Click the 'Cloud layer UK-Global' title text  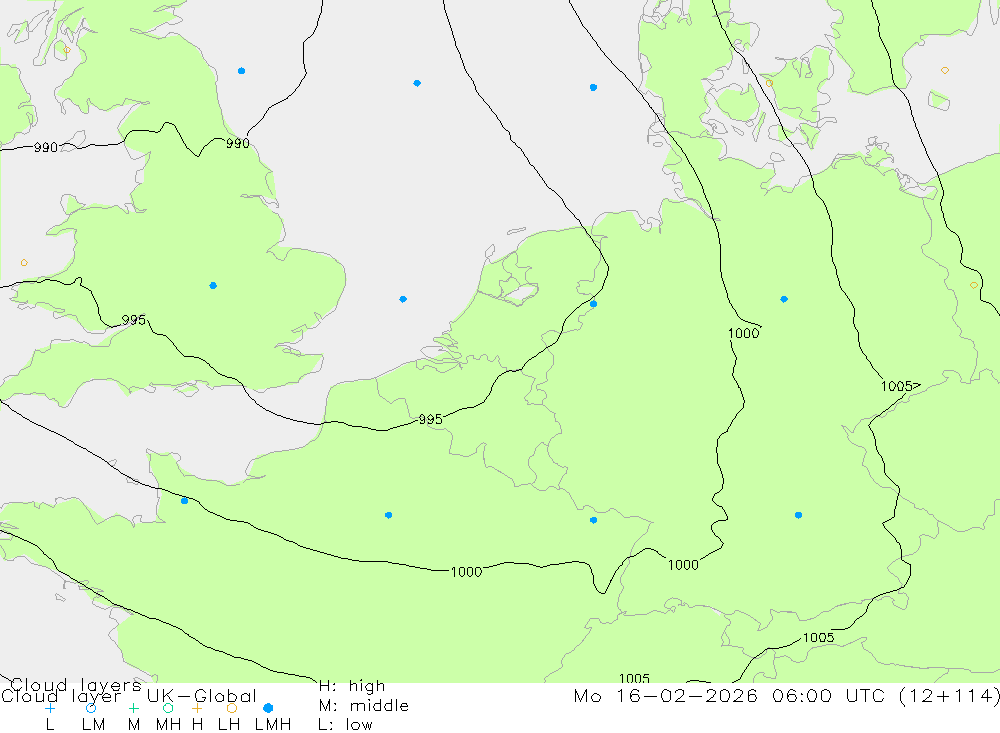[128, 695]
